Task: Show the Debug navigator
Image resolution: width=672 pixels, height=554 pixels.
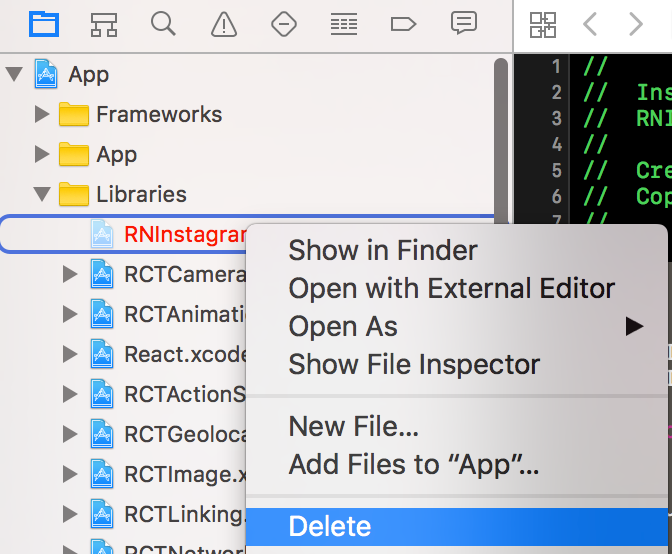Action: click(344, 23)
